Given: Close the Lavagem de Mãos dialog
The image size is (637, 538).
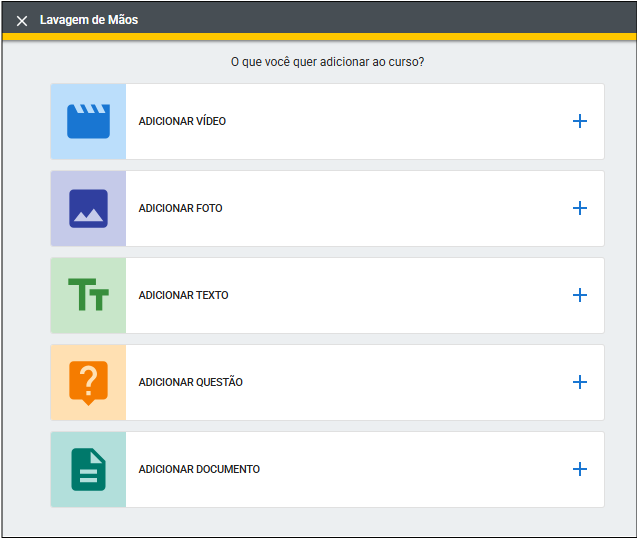Looking at the screenshot, I should (21, 20).
